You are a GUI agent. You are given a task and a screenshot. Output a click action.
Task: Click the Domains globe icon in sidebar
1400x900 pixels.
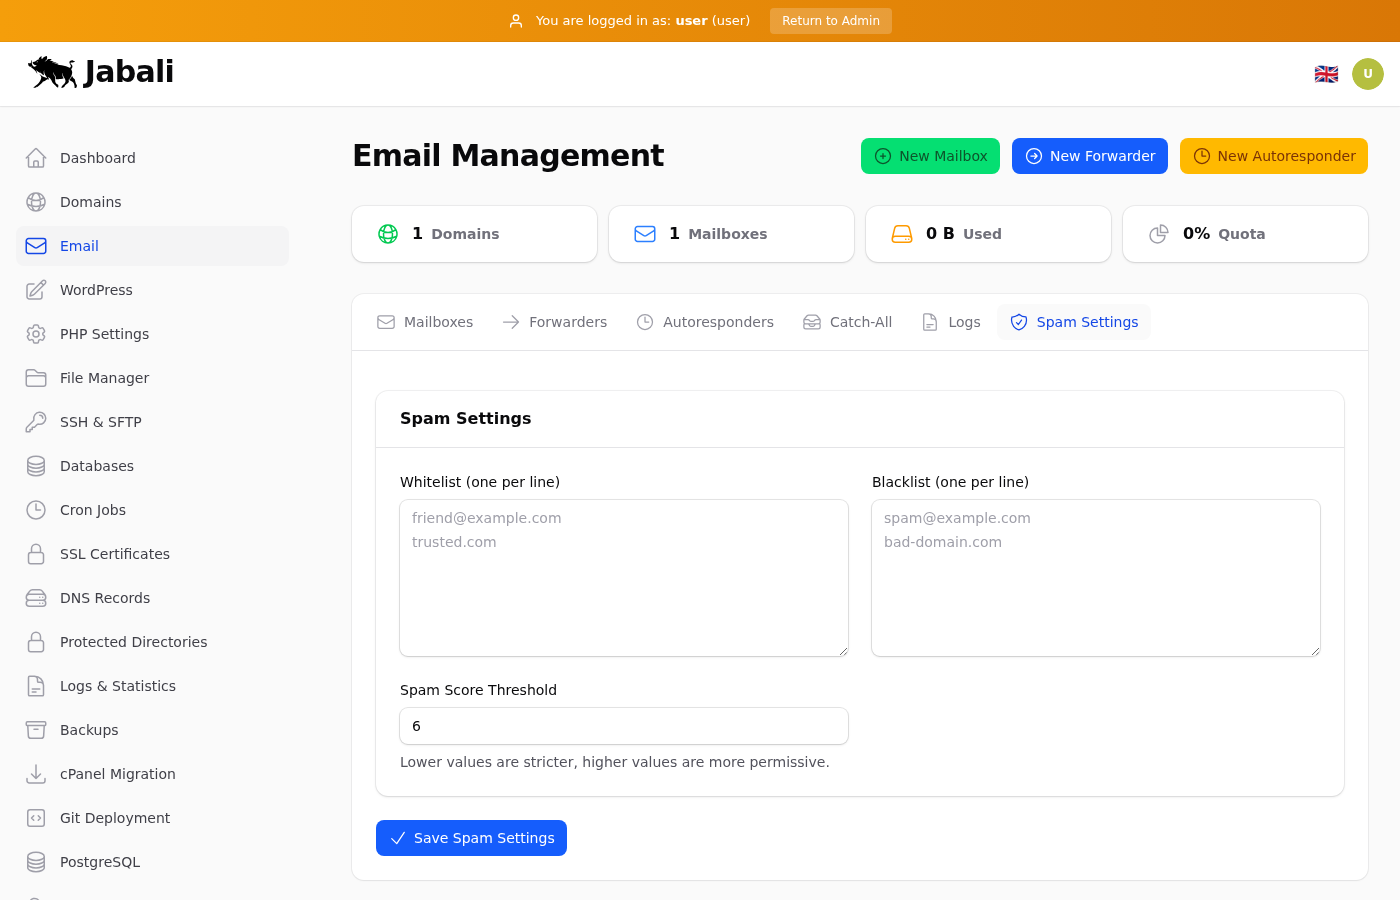pos(36,202)
